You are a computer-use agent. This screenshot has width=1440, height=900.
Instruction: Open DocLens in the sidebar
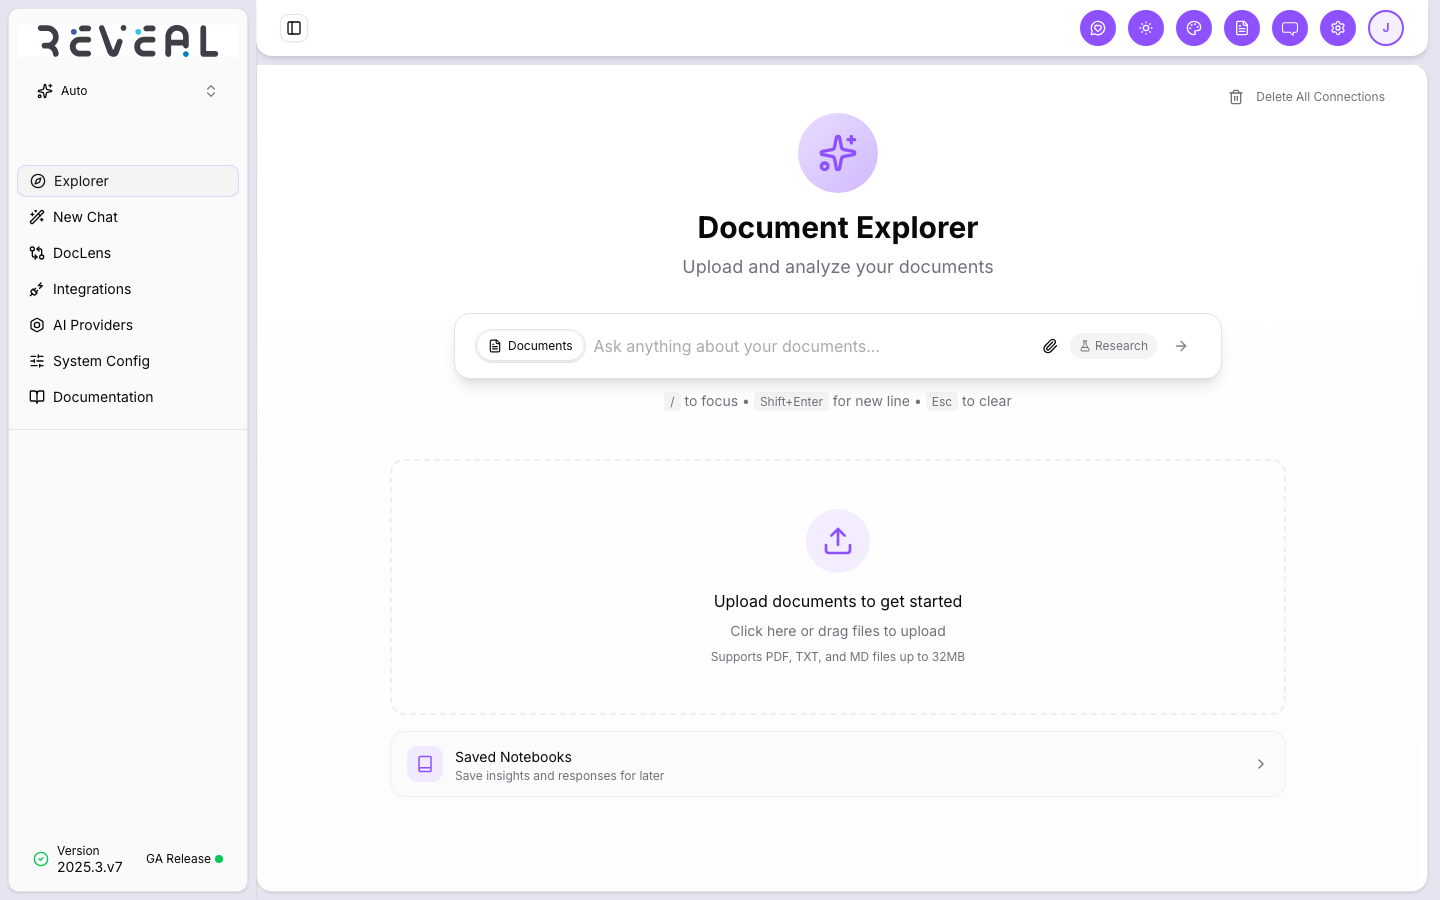(128, 253)
